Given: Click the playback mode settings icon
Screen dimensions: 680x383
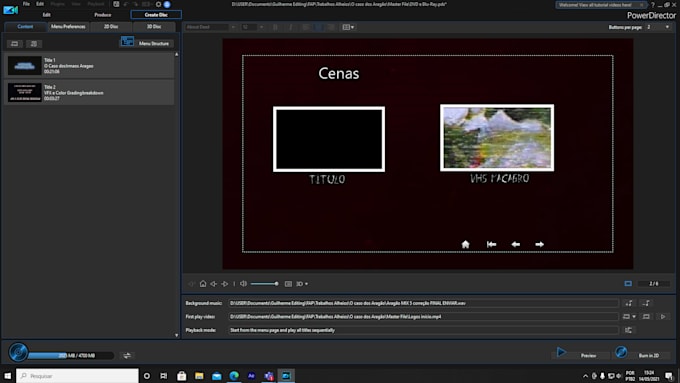Looking at the screenshot, I should pyautogui.click(x=628, y=330).
